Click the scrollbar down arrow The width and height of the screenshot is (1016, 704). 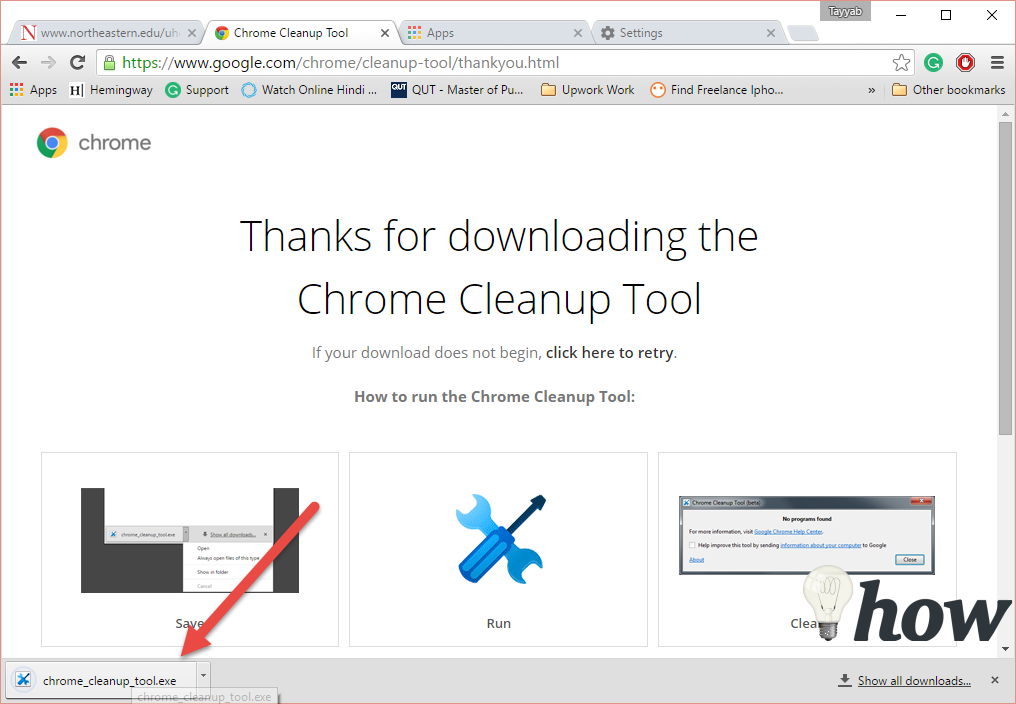1005,649
